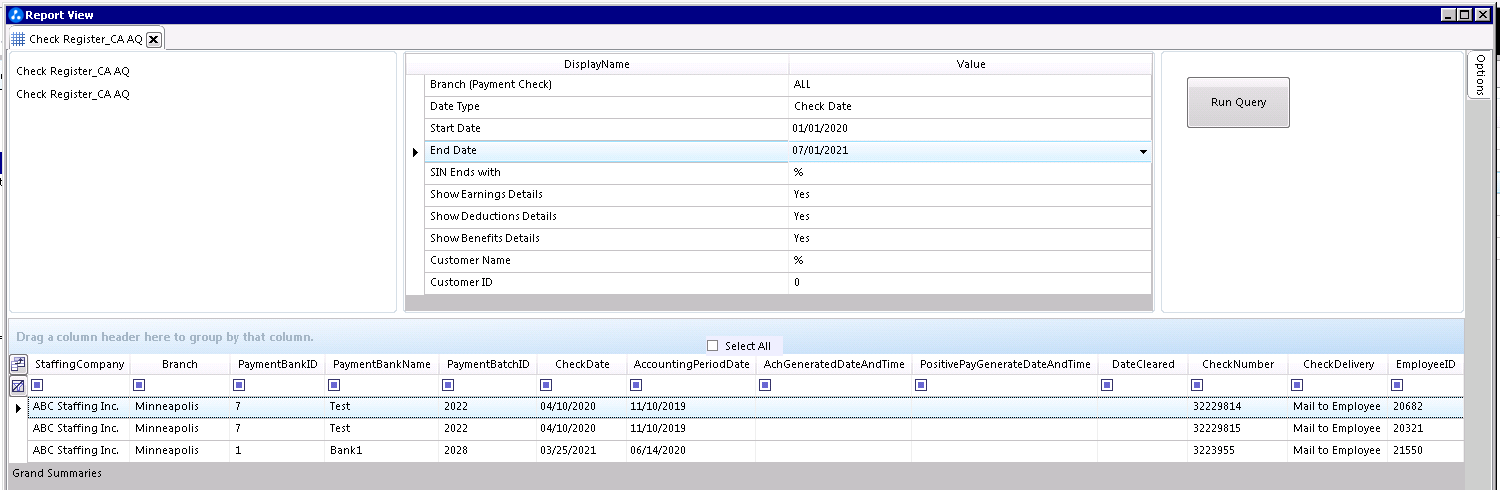This screenshot has width=1500, height=490.
Task: Edit the Start Date value 01/01/2020
Action: 970,129
